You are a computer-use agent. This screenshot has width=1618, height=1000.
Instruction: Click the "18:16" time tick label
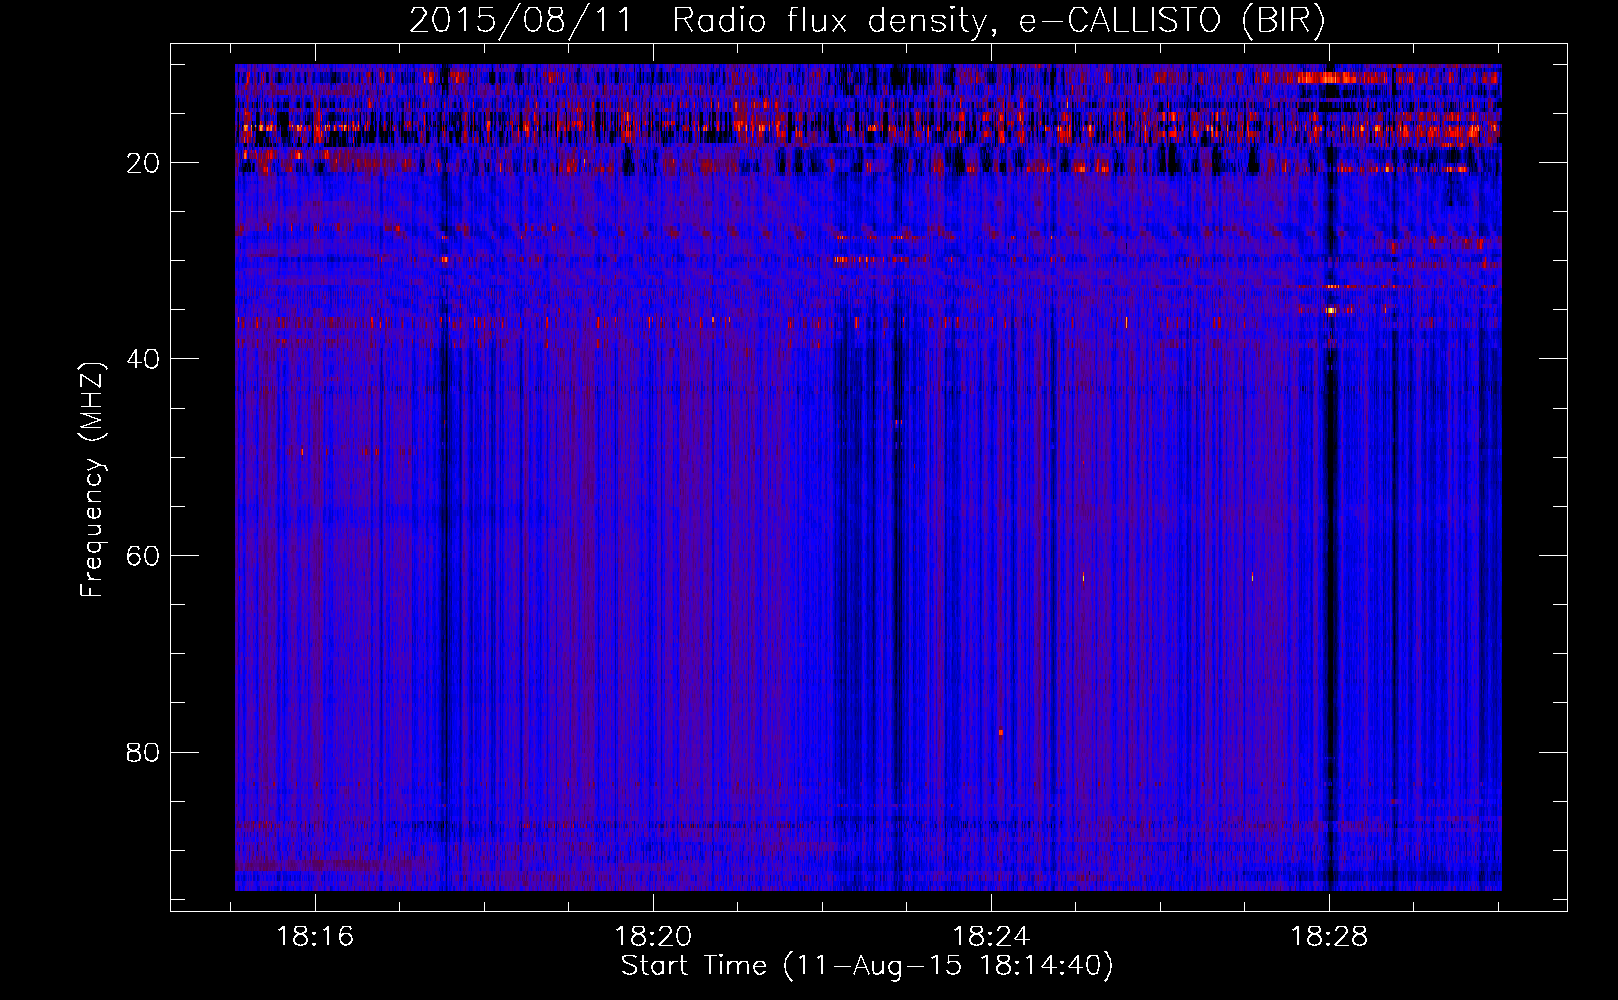point(315,937)
